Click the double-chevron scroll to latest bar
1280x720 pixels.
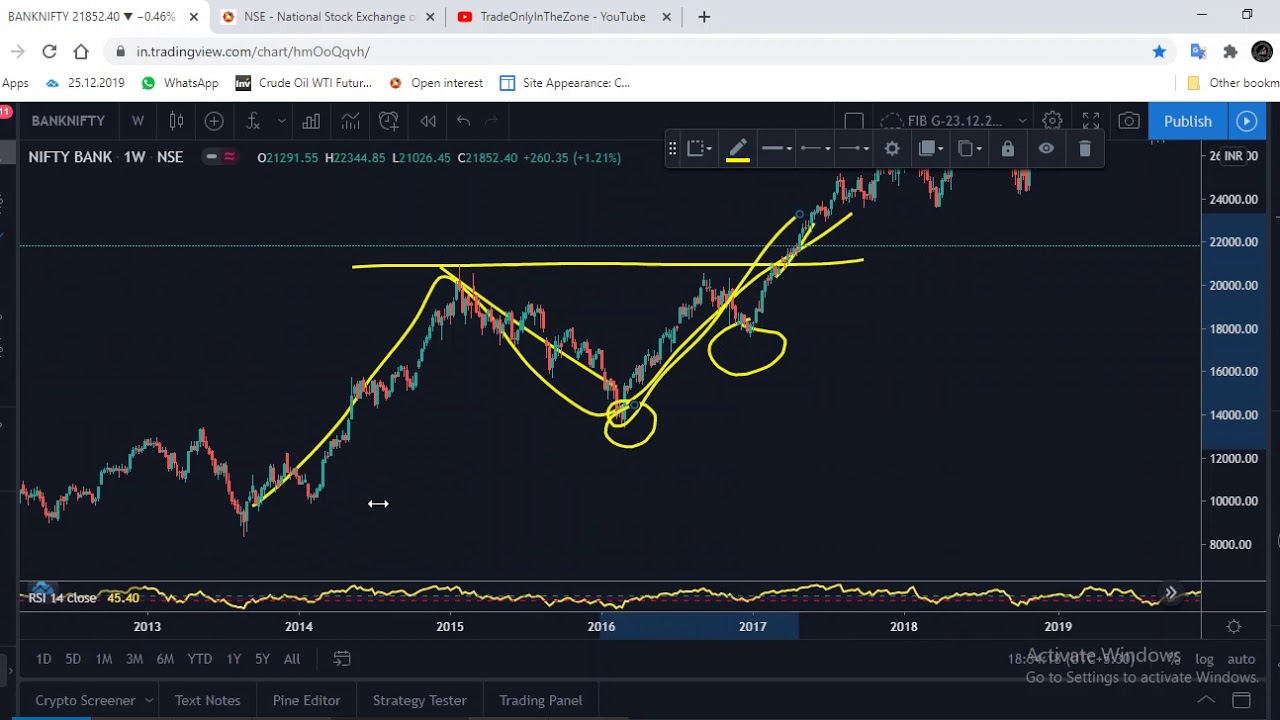tap(1171, 593)
